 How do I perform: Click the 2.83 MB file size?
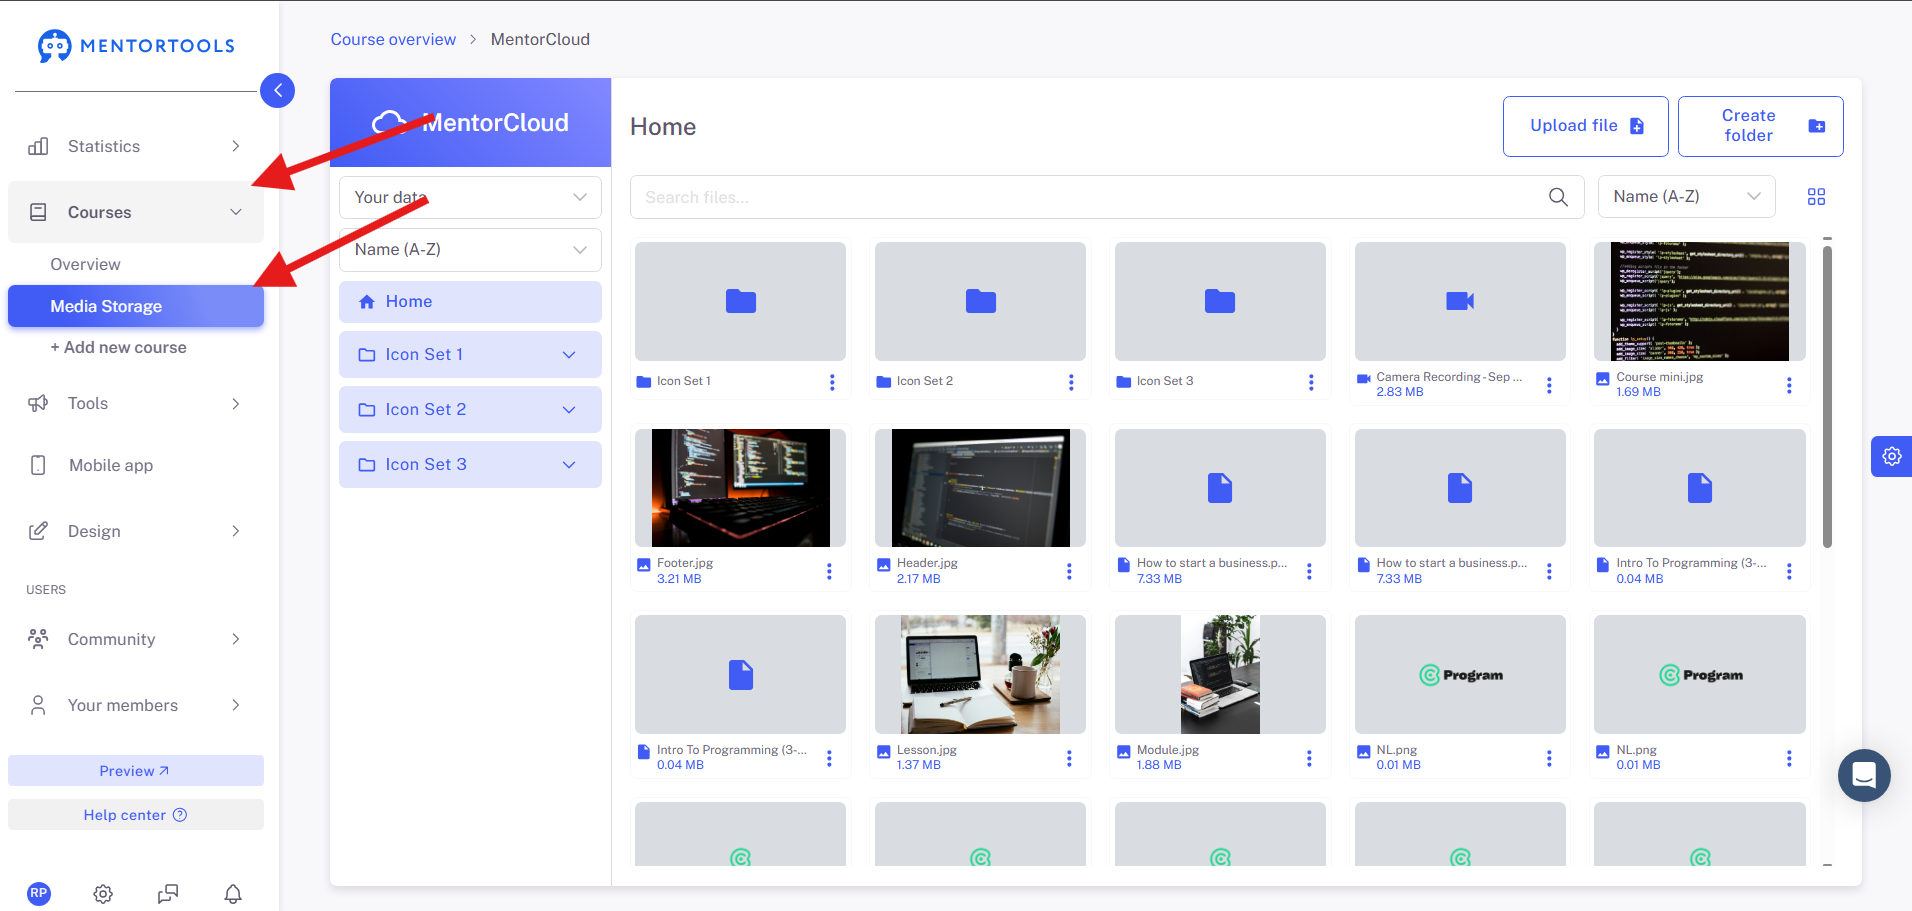click(1400, 392)
